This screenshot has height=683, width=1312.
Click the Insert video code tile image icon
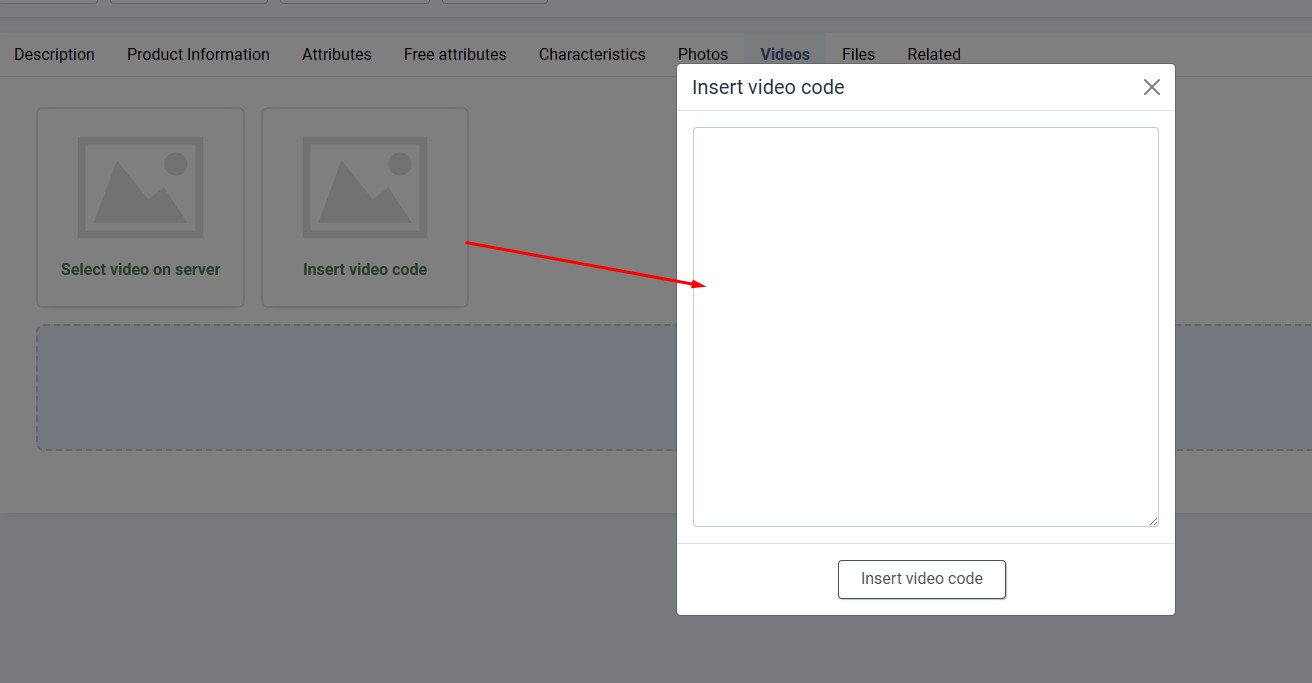pyautogui.click(x=365, y=188)
